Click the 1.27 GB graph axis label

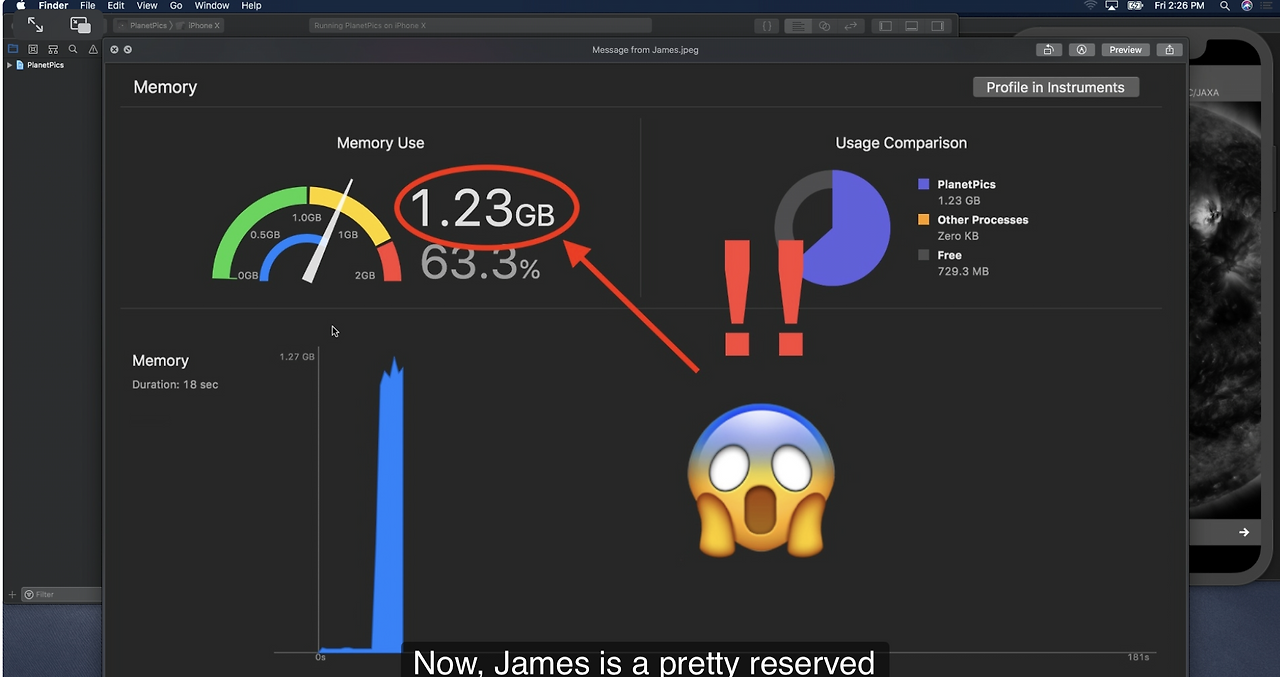coord(297,356)
